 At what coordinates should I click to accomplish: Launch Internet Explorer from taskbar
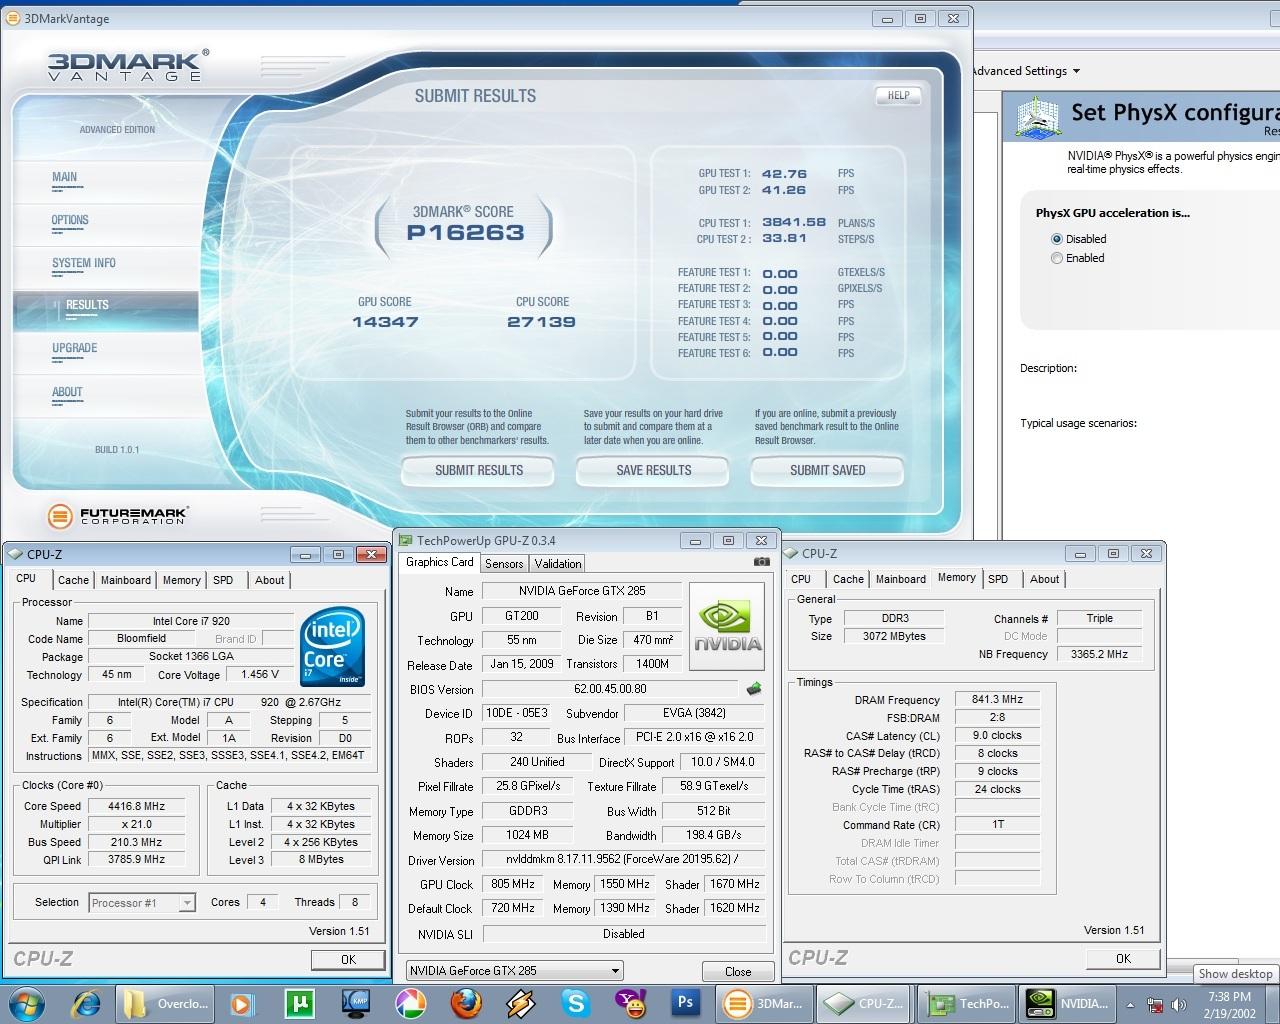point(87,1003)
